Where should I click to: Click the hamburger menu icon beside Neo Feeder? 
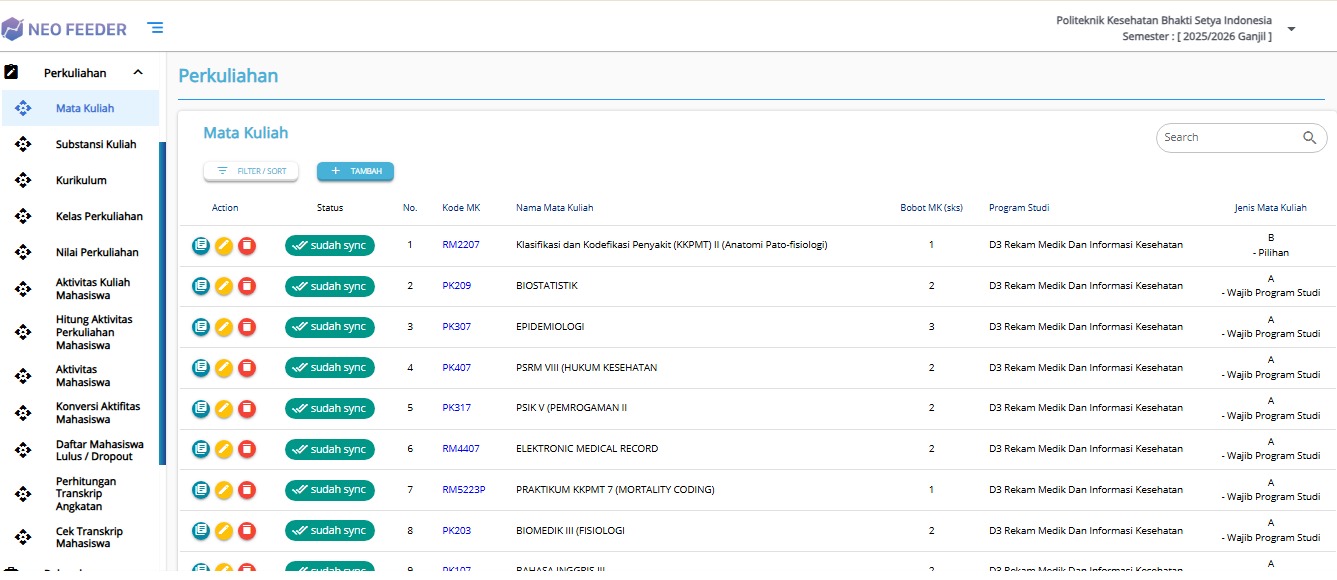pyautogui.click(x=155, y=28)
